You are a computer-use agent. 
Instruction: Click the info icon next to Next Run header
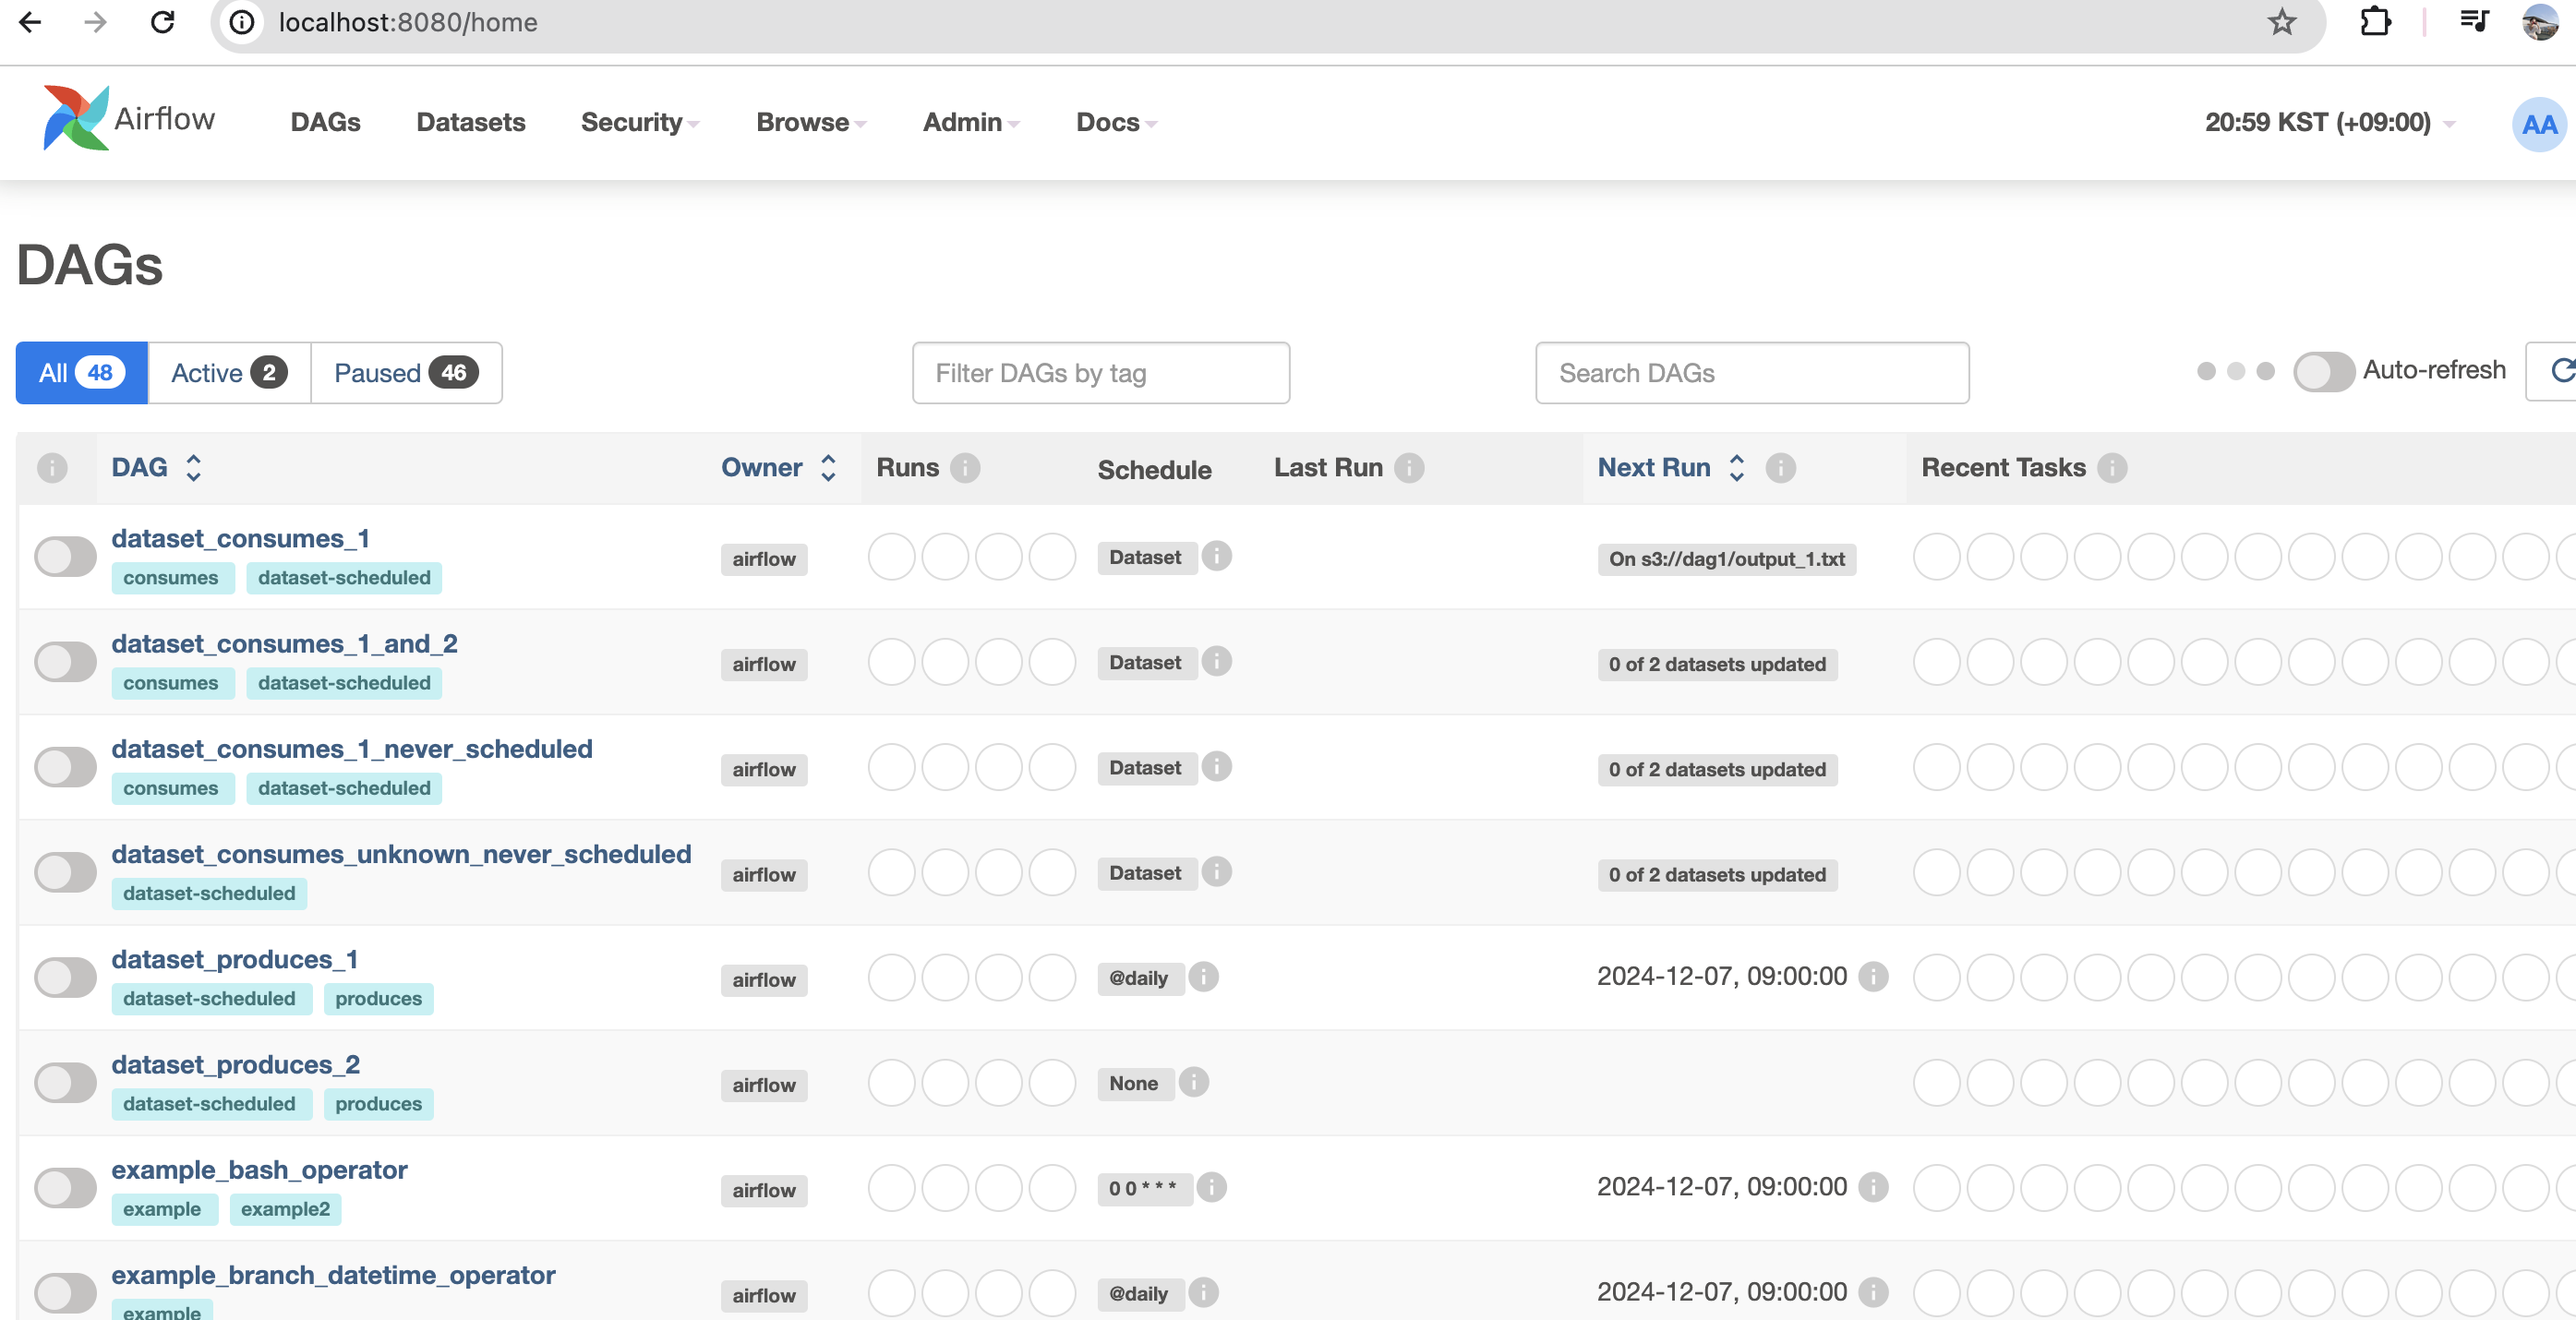click(1781, 467)
